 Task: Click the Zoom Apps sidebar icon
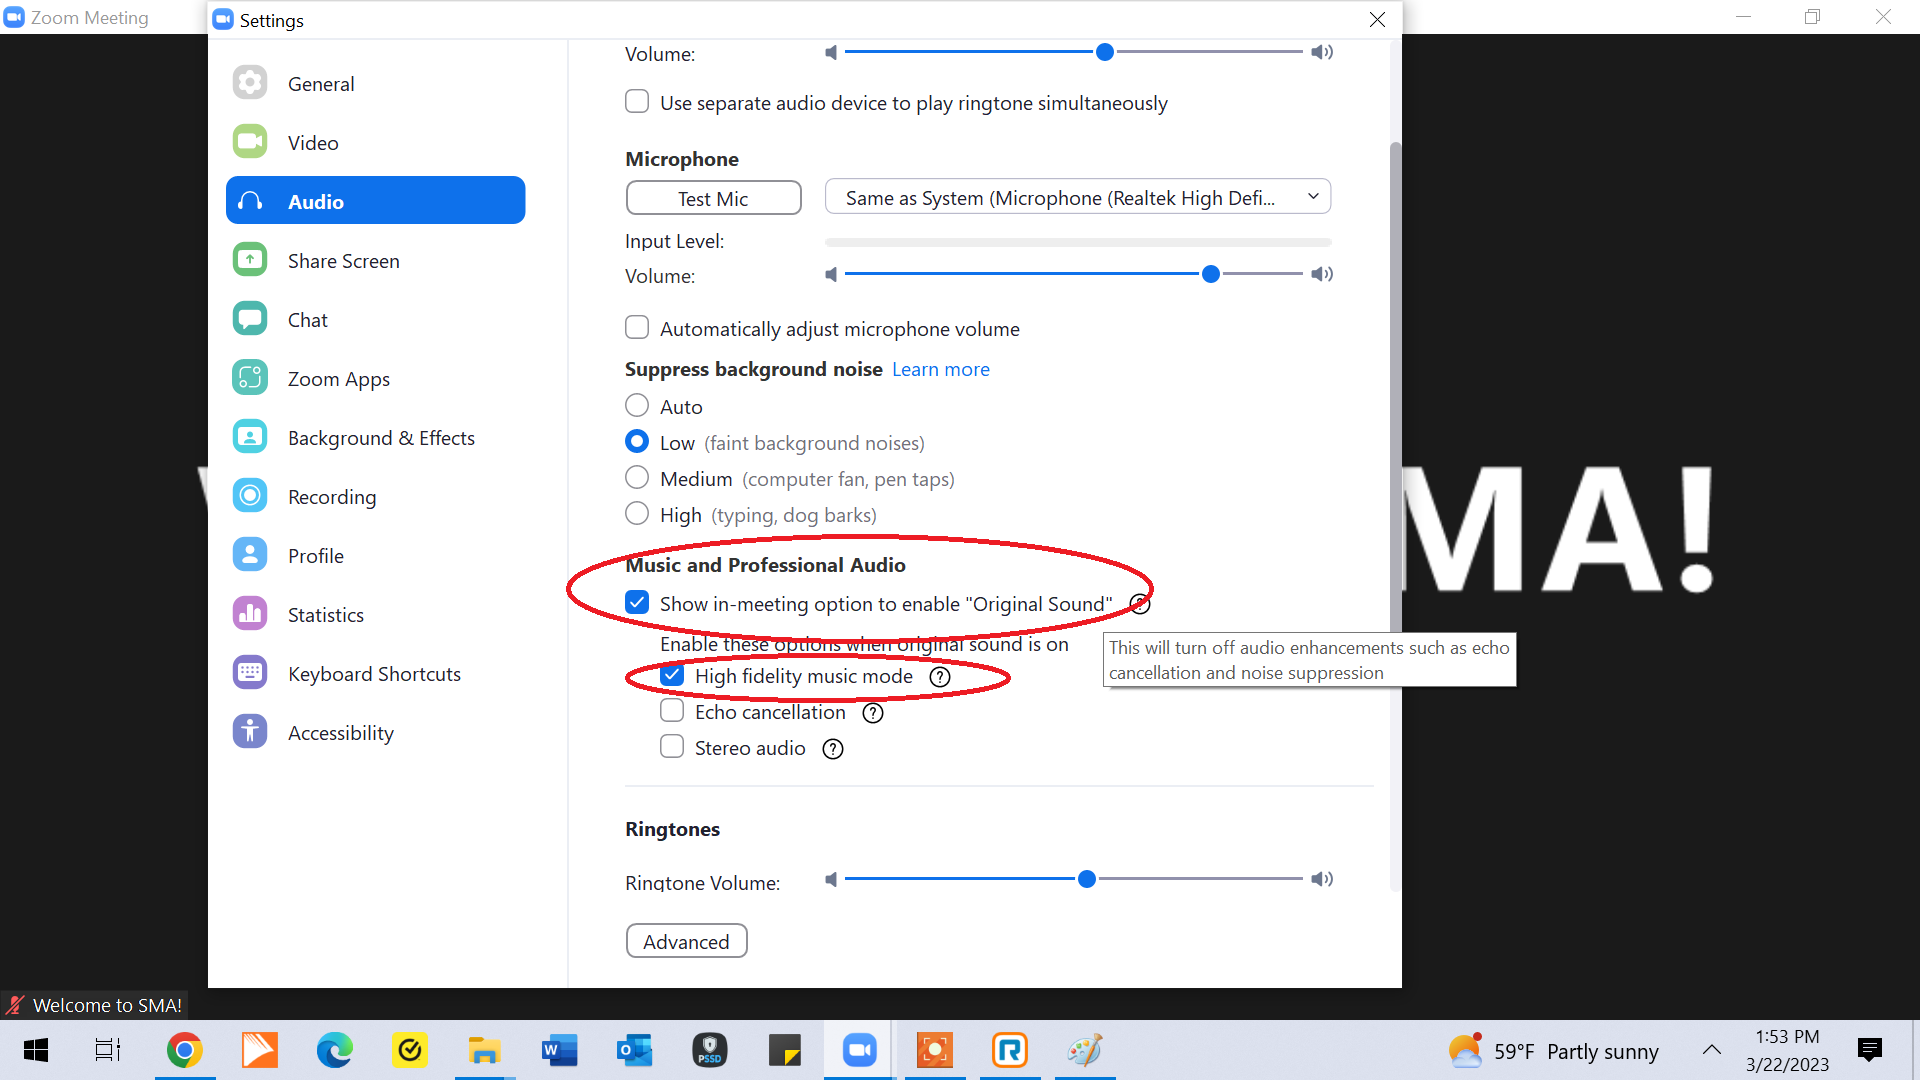(x=250, y=378)
